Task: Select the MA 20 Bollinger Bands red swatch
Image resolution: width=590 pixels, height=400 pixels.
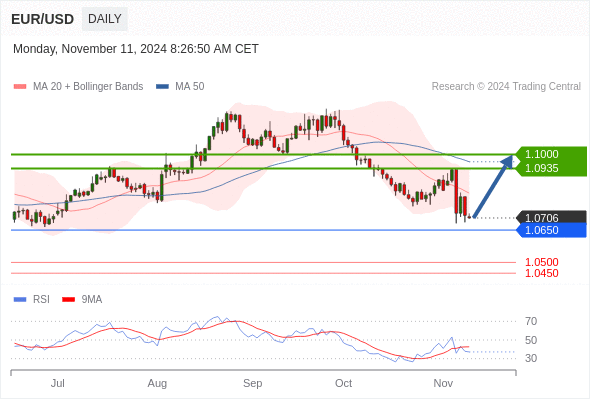Action: click(x=20, y=87)
